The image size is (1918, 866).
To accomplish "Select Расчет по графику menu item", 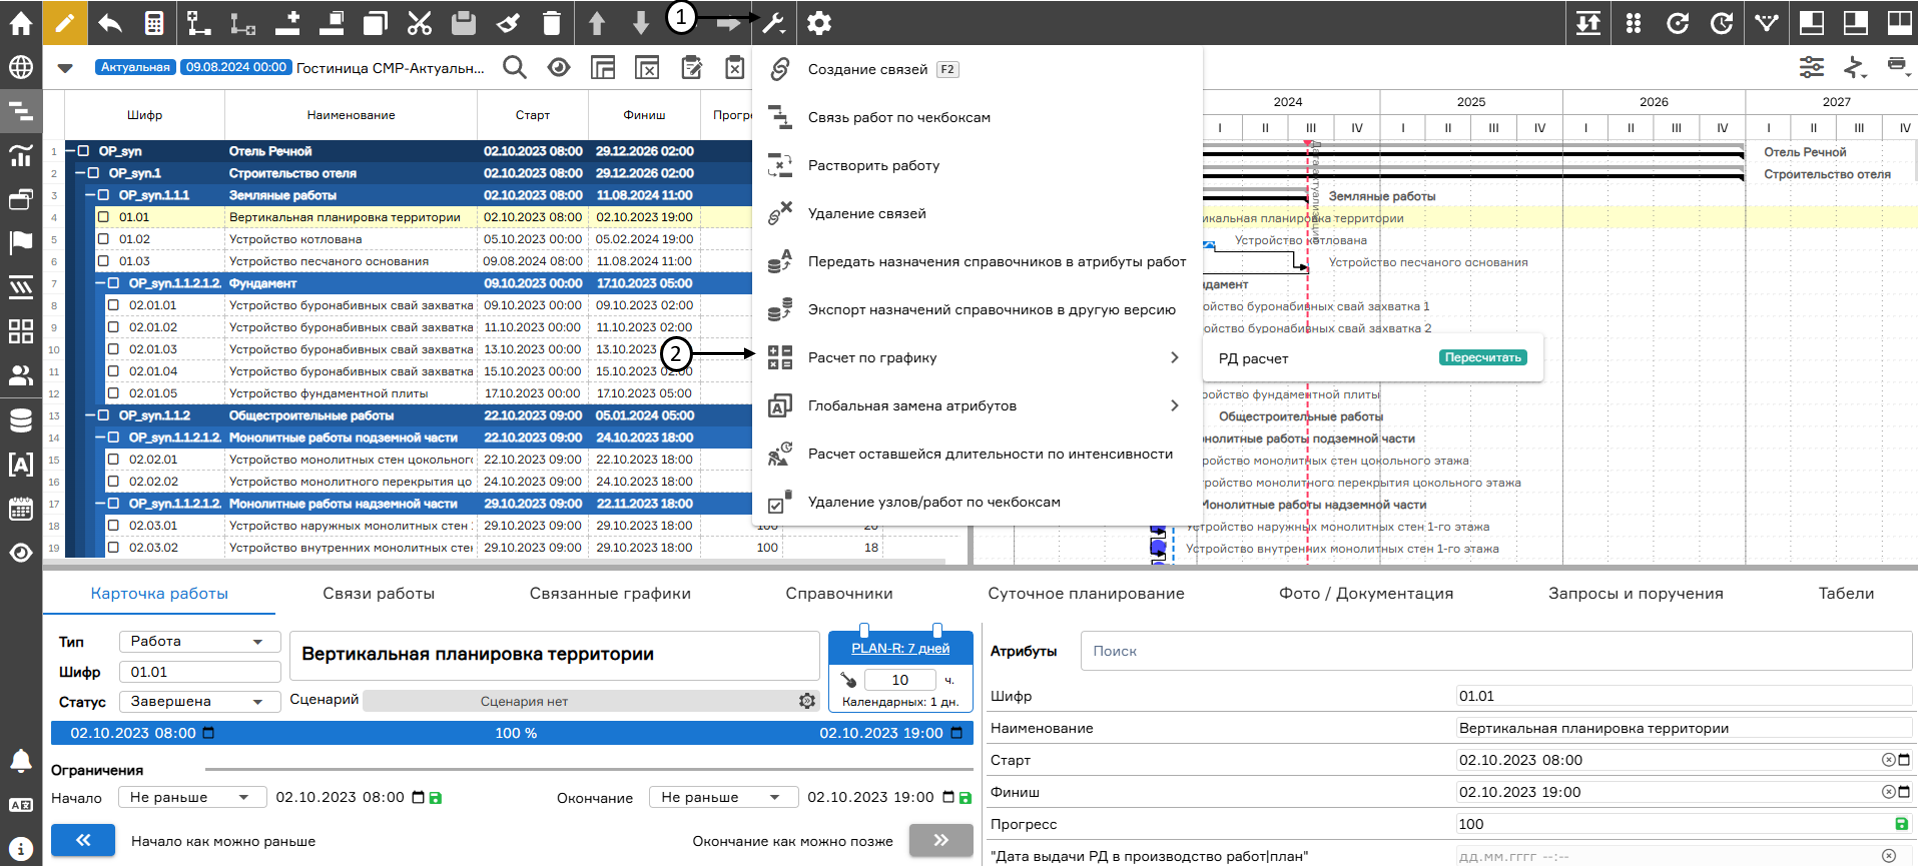I will pos(977,357).
